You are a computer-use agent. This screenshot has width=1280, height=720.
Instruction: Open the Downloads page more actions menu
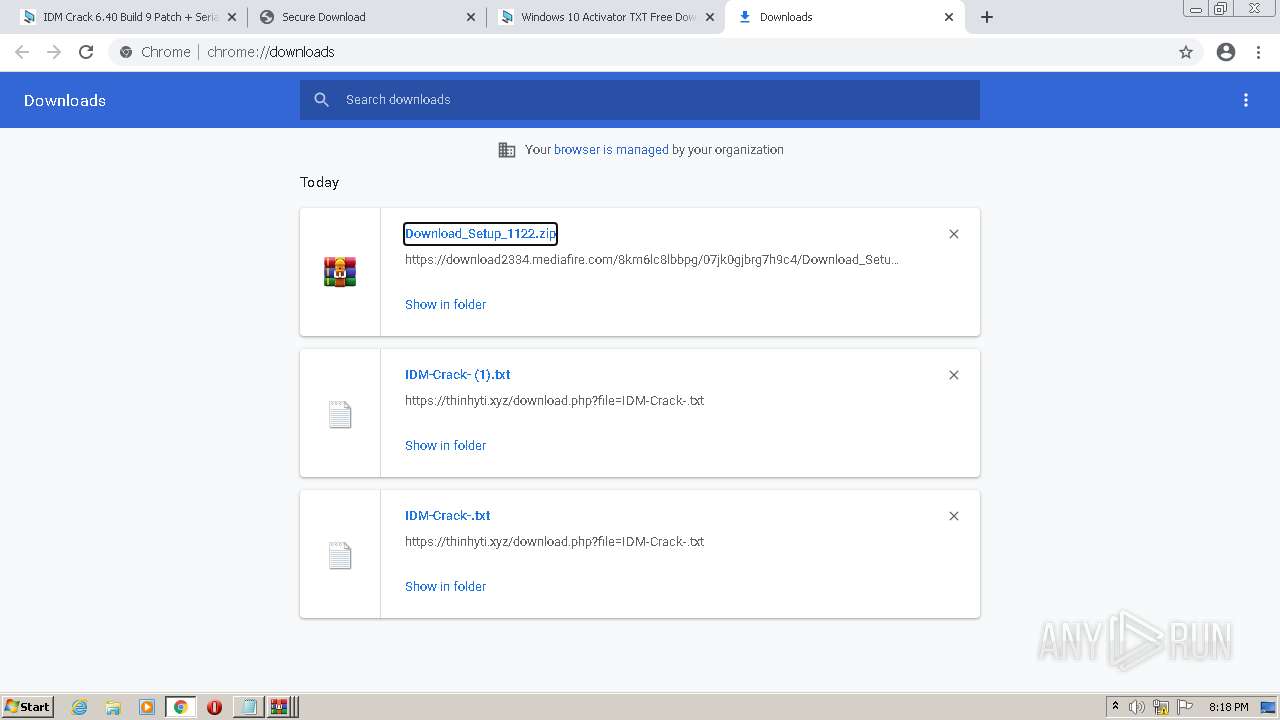click(1246, 100)
